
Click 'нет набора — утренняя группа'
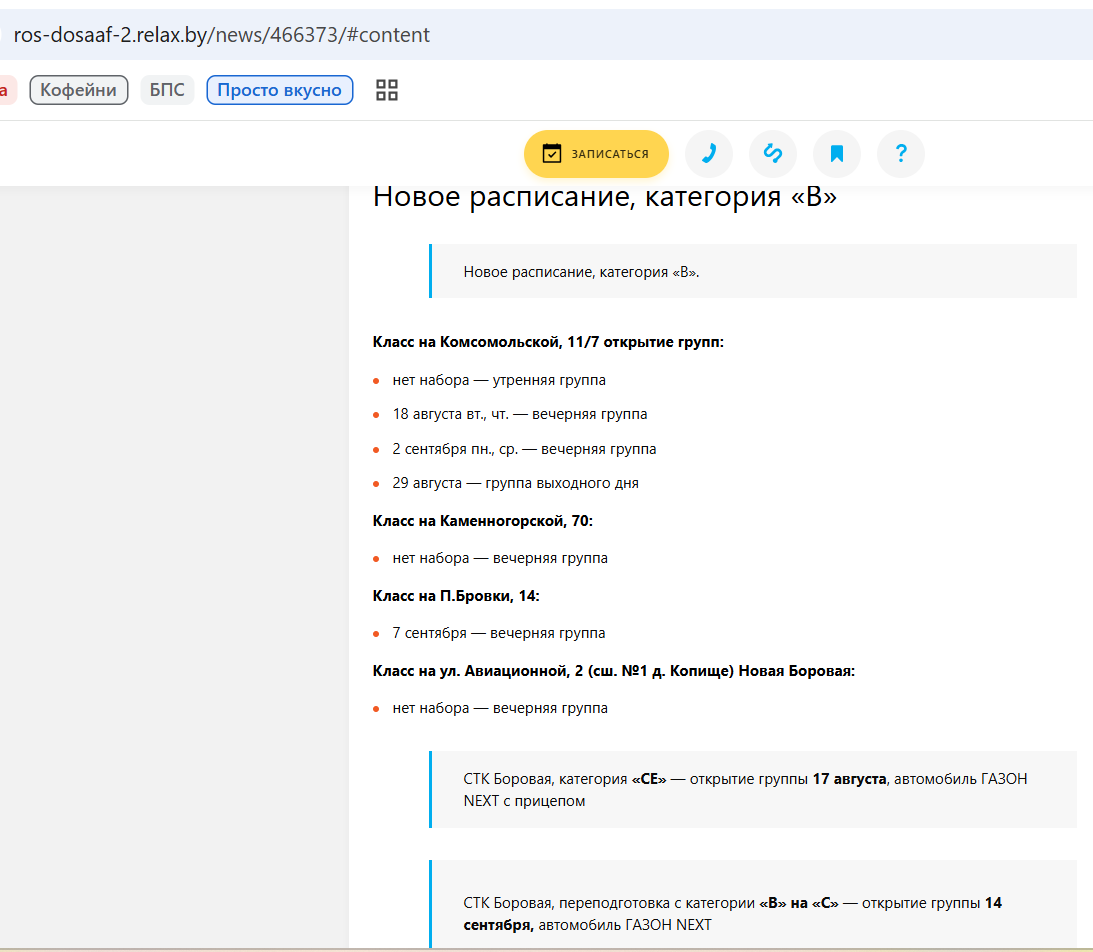pos(499,381)
